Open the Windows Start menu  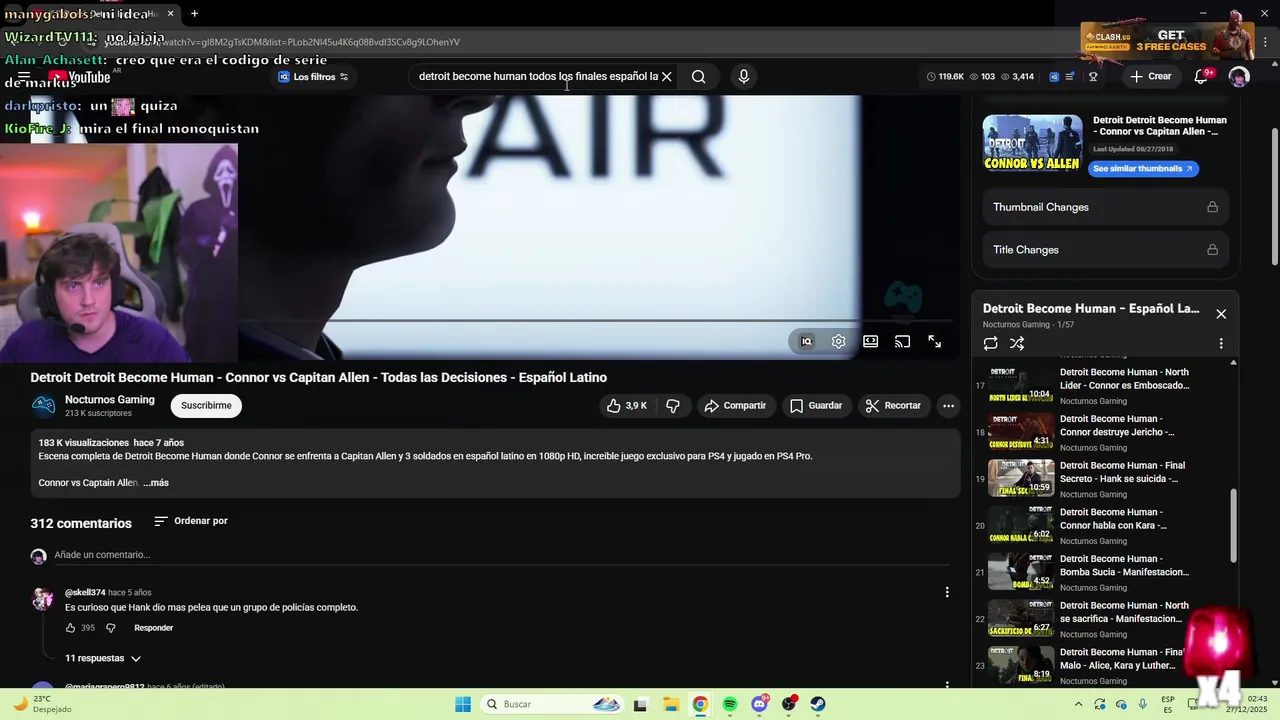[463, 705]
